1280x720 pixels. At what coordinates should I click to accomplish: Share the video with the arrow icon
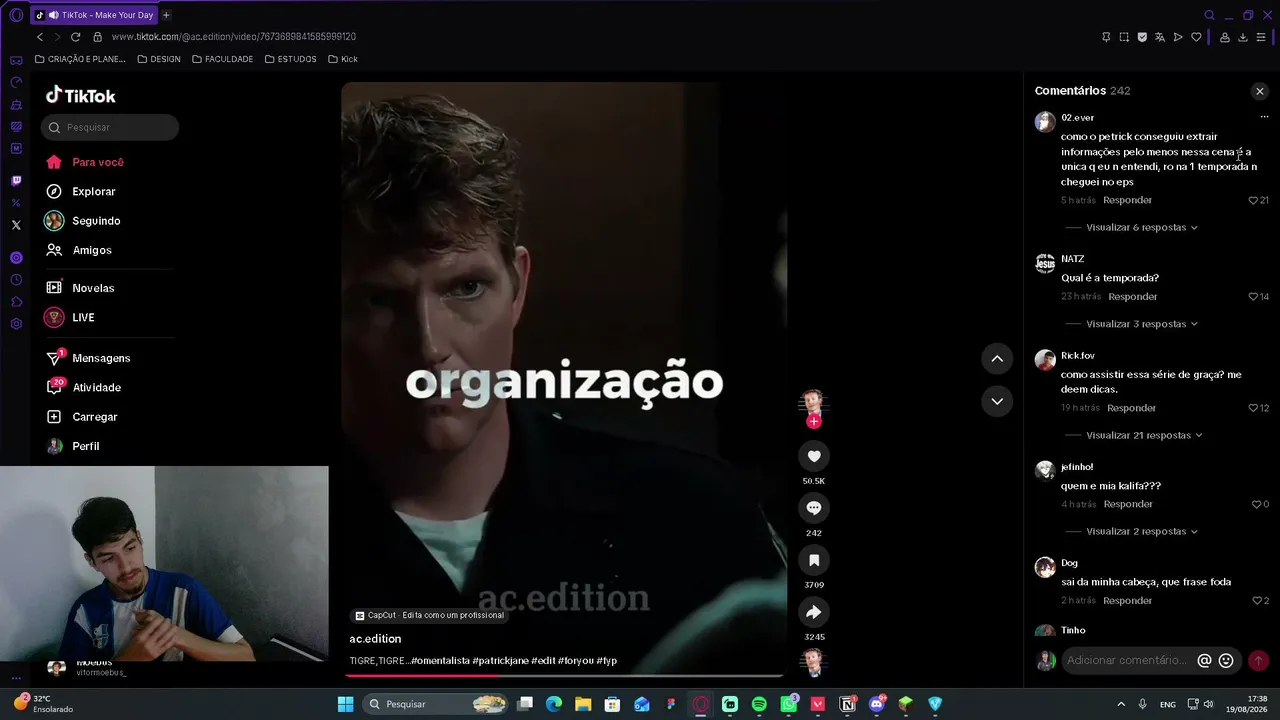click(x=814, y=612)
